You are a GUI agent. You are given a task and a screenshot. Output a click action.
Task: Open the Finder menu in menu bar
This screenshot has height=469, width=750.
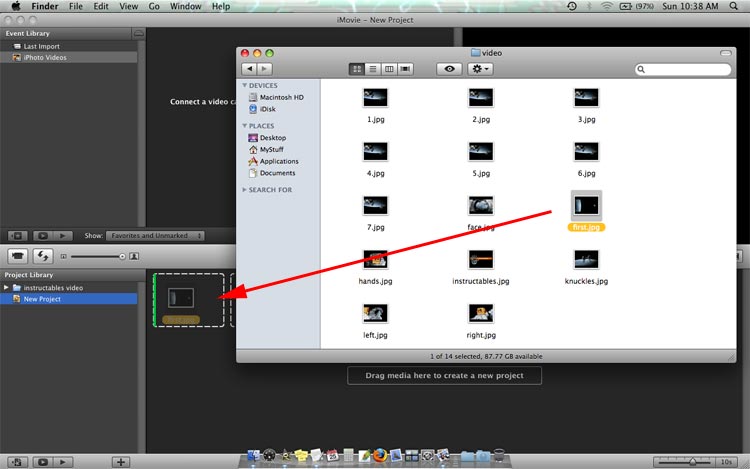(45, 6)
